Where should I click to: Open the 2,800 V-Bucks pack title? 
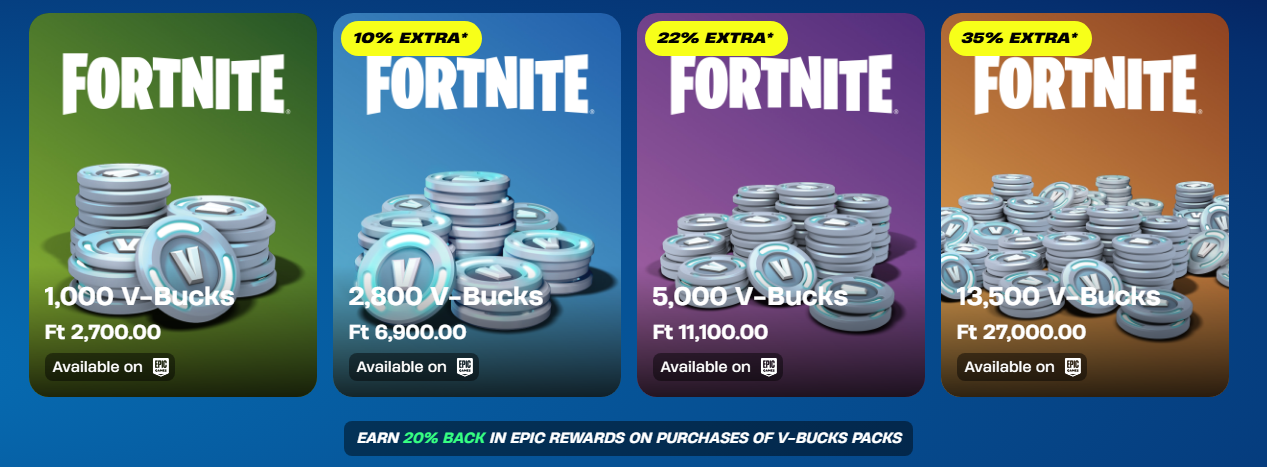point(446,297)
